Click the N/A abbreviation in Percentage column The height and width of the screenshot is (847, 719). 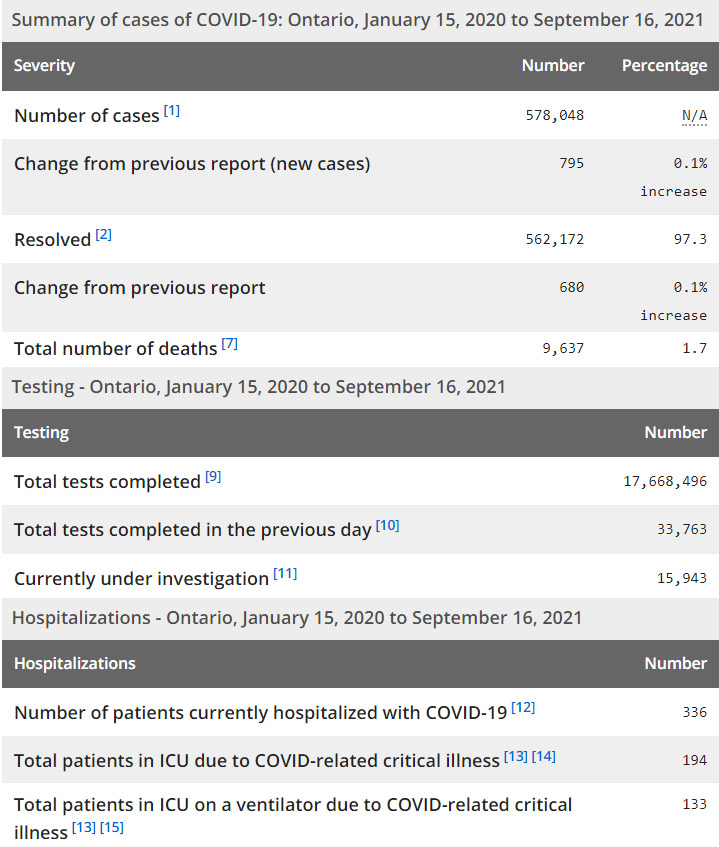pos(694,116)
